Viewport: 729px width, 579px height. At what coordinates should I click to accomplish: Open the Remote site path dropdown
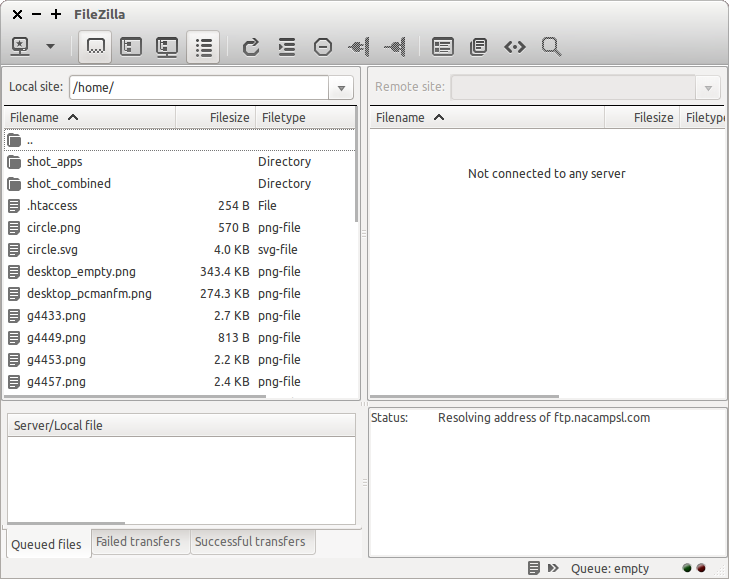pyautogui.click(x=708, y=87)
